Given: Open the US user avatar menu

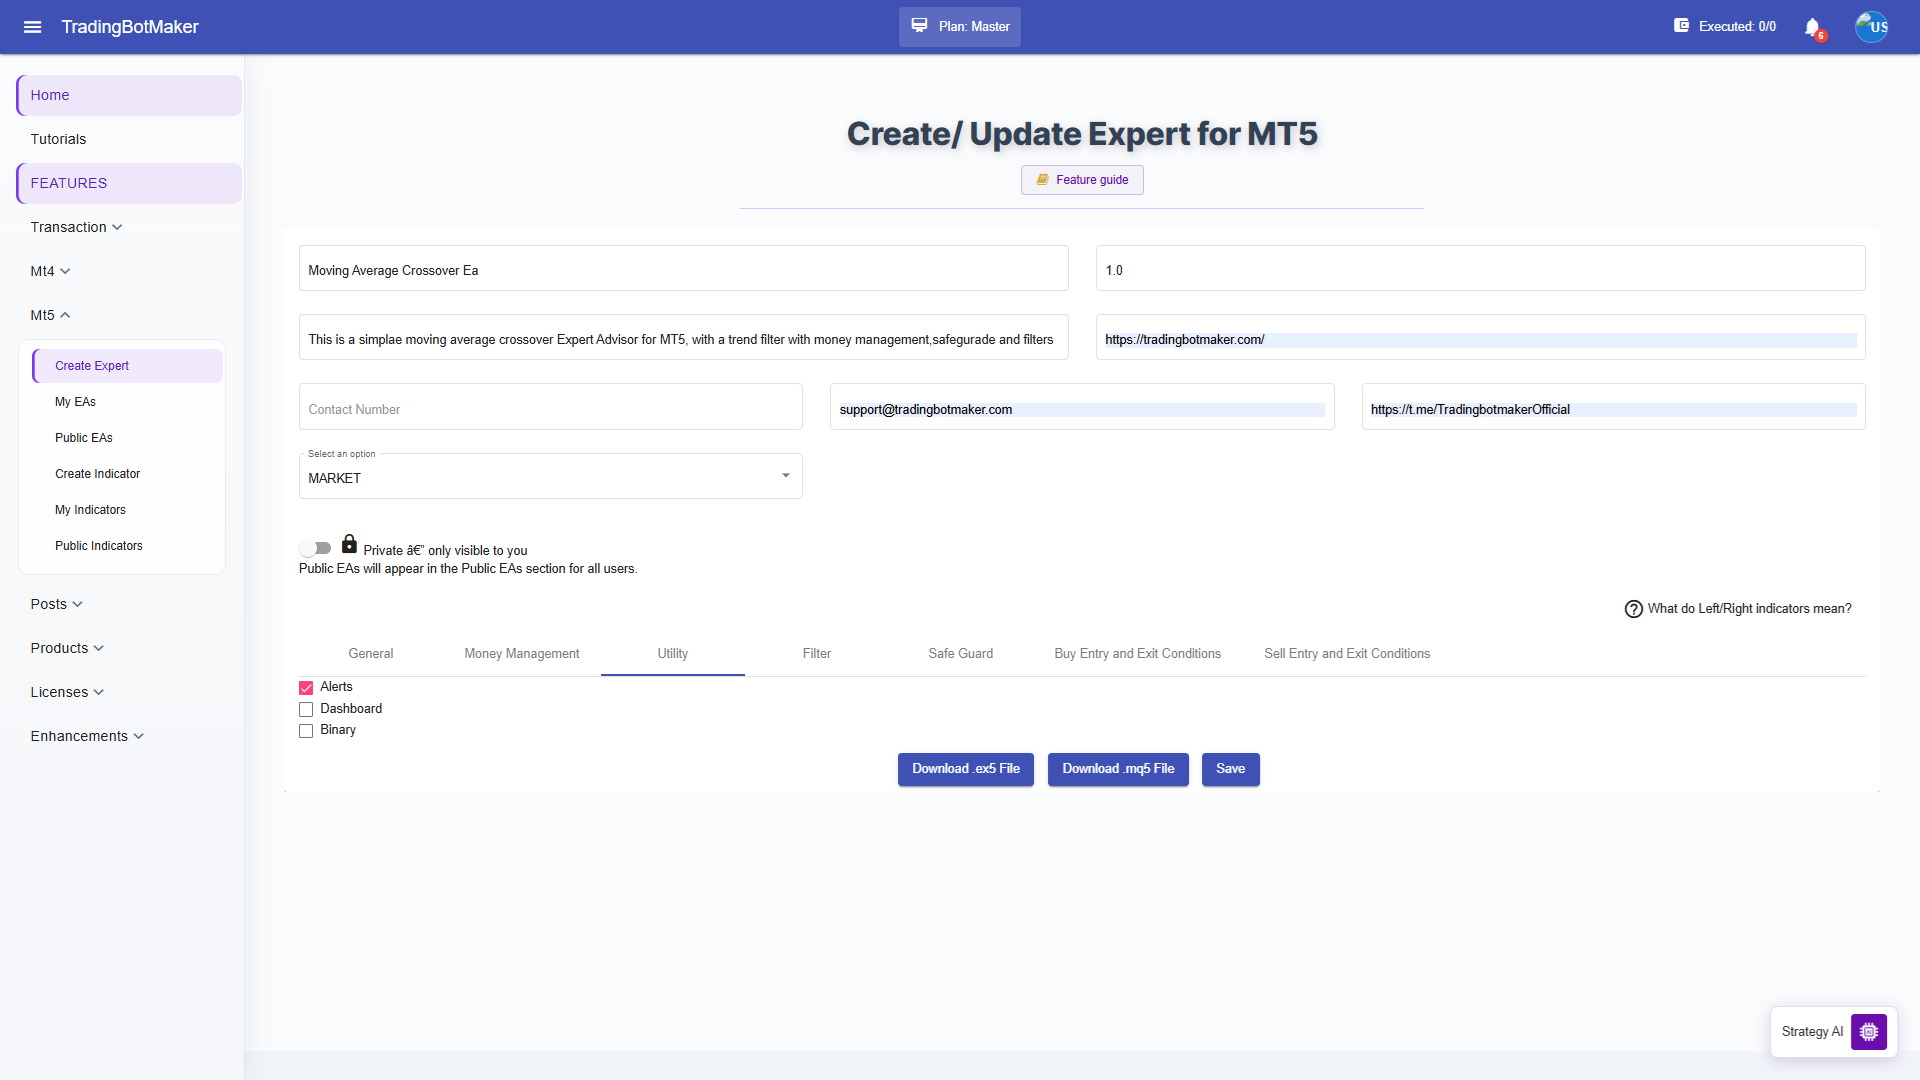Looking at the screenshot, I should point(1871,27).
